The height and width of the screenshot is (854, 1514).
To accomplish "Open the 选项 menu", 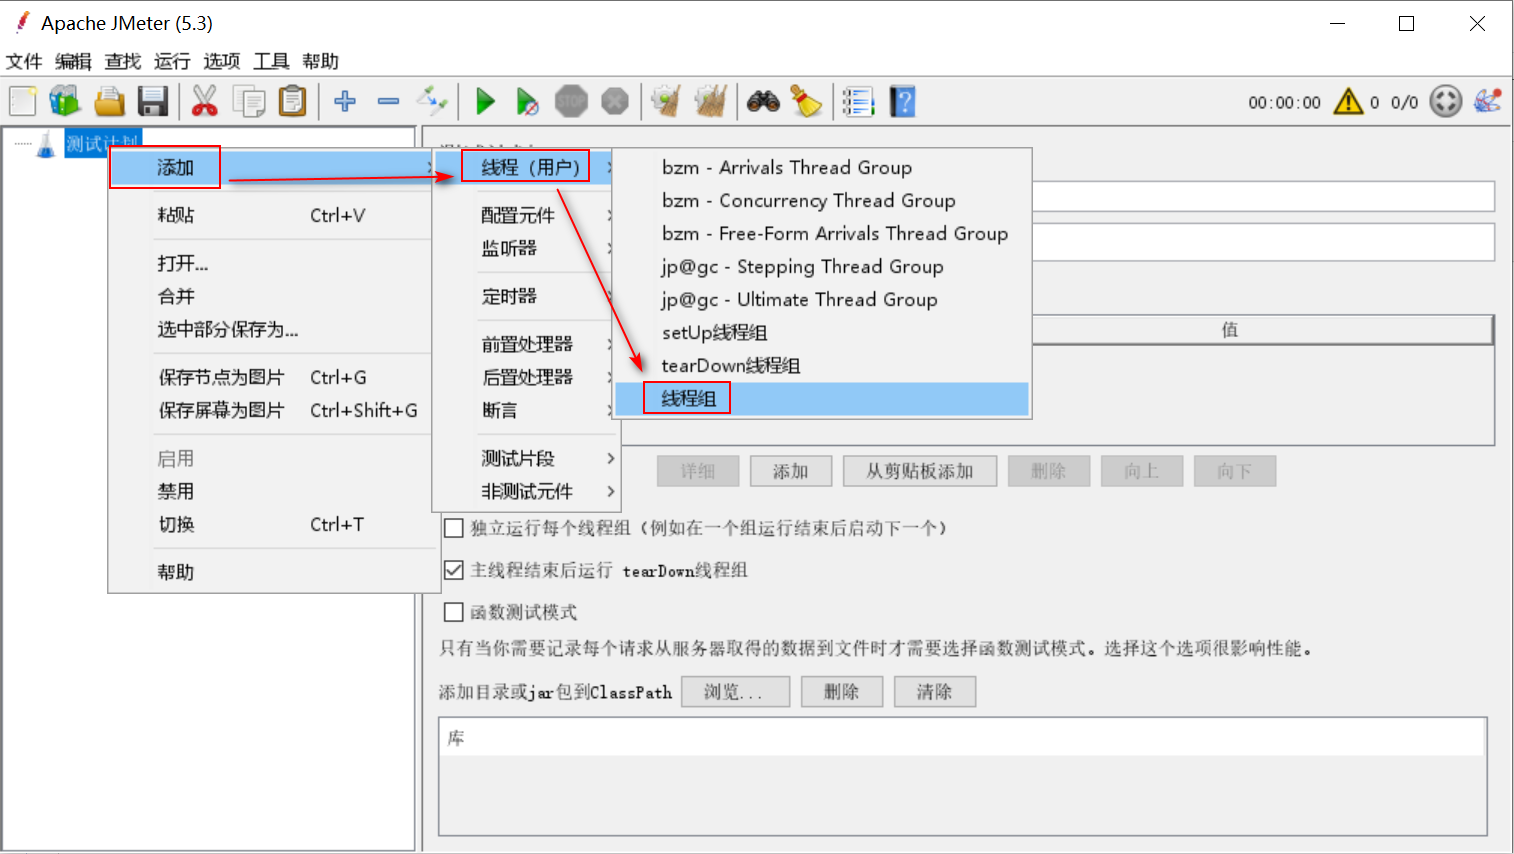I will pos(222,61).
